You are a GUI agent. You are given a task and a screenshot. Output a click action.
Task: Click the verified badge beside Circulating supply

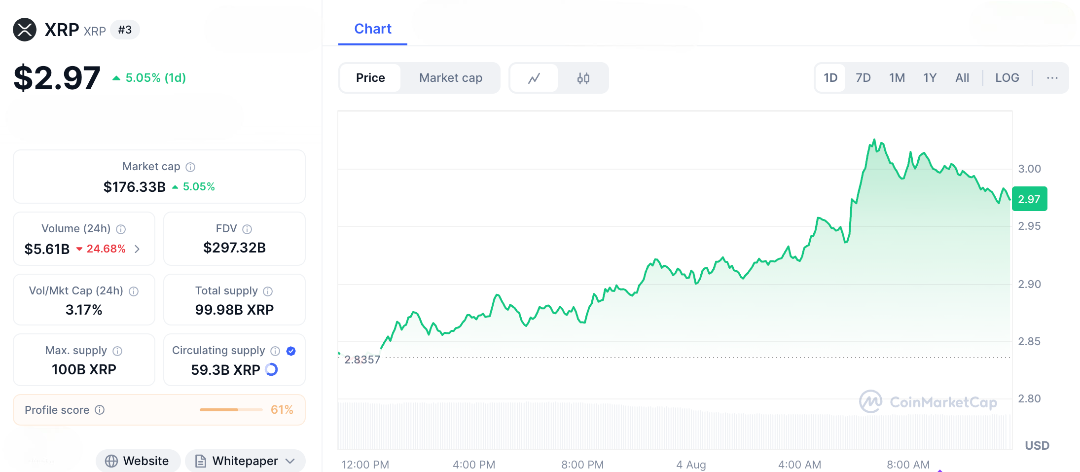pos(291,351)
